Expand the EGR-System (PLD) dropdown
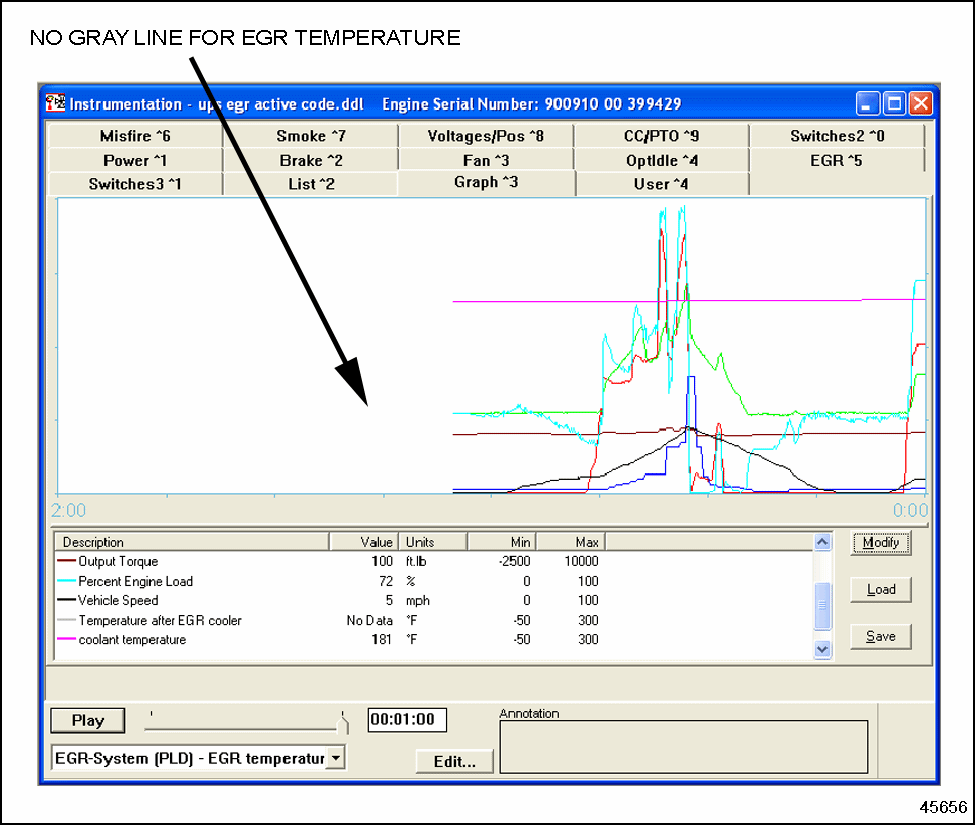Screen dimensions: 975x825 336,758
